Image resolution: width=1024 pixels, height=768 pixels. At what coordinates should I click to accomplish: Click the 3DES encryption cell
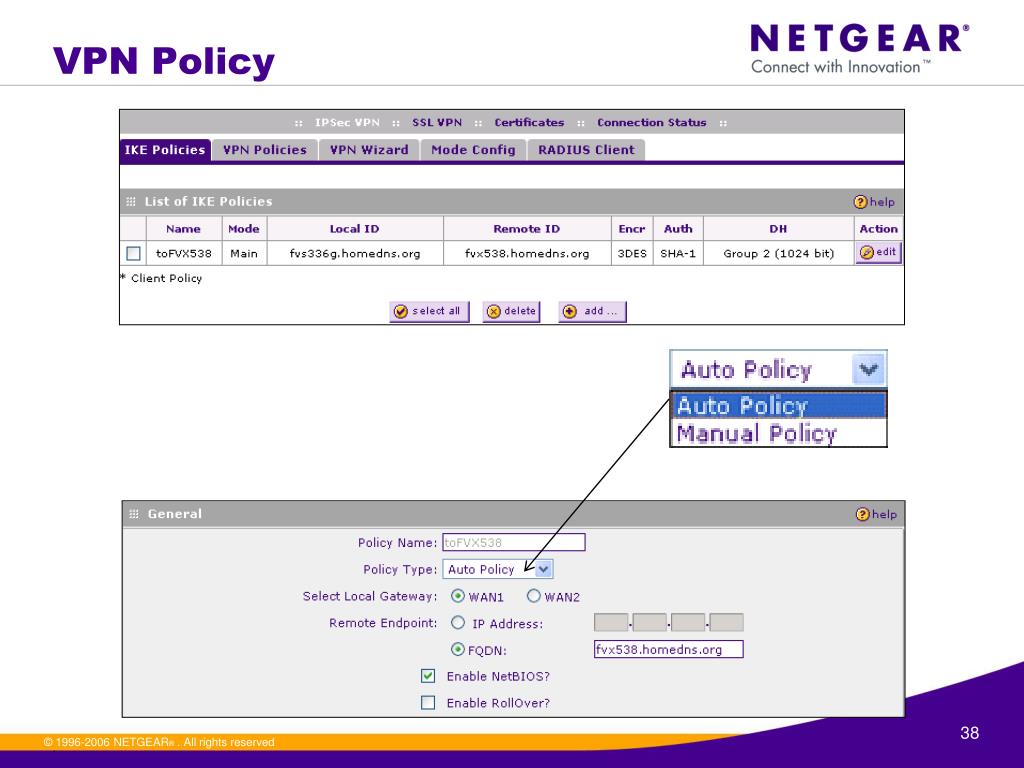point(632,253)
